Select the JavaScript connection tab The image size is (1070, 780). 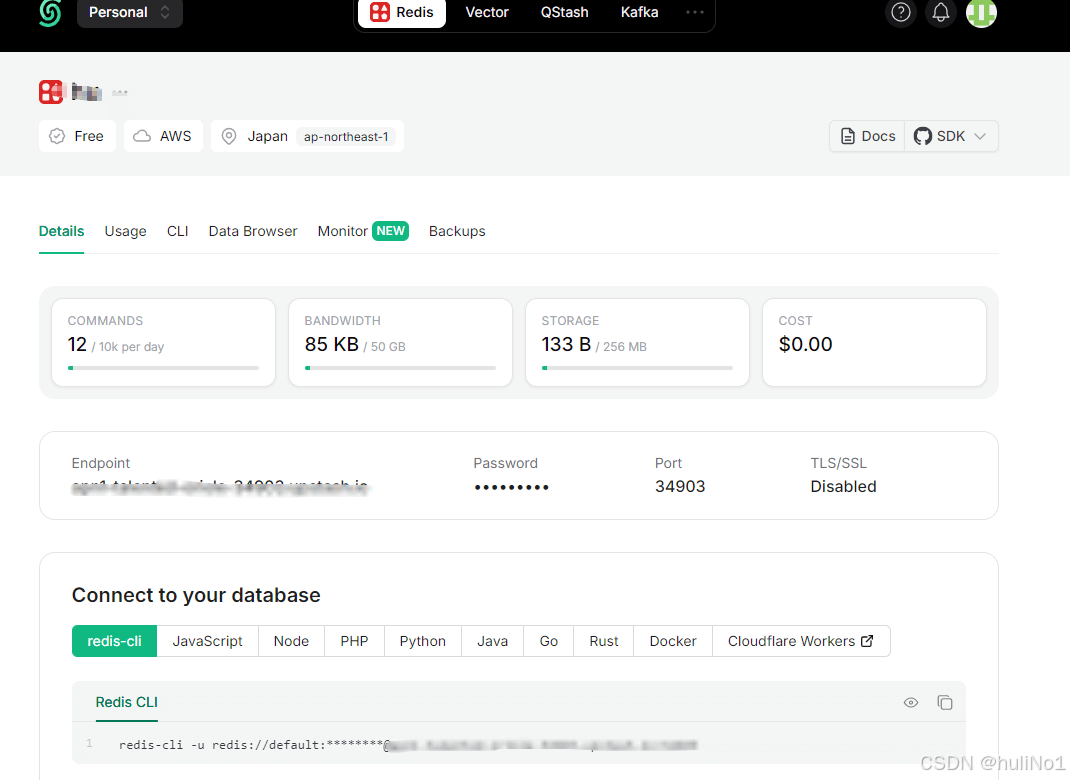tap(207, 641)
